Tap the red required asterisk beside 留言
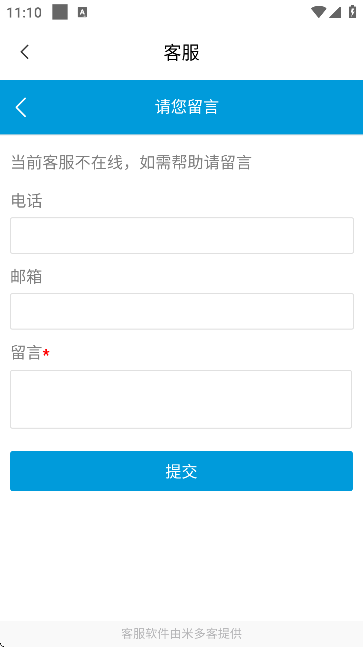 (x=46, y=353)
